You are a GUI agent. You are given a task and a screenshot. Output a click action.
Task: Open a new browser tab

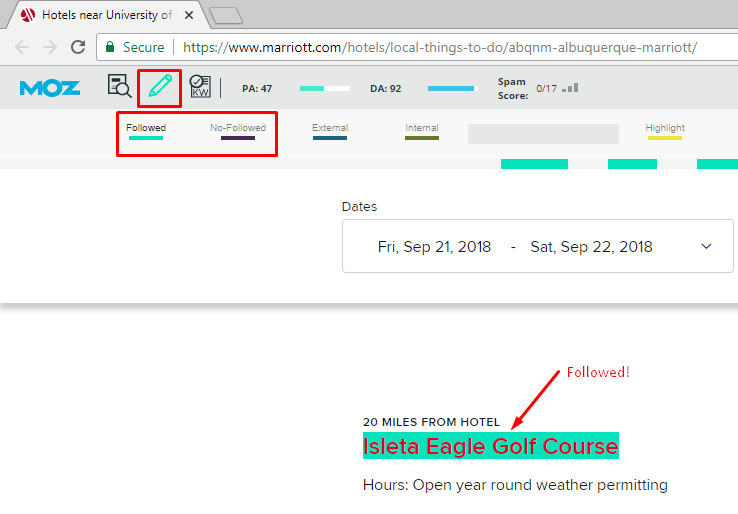(x=226, y=16)
